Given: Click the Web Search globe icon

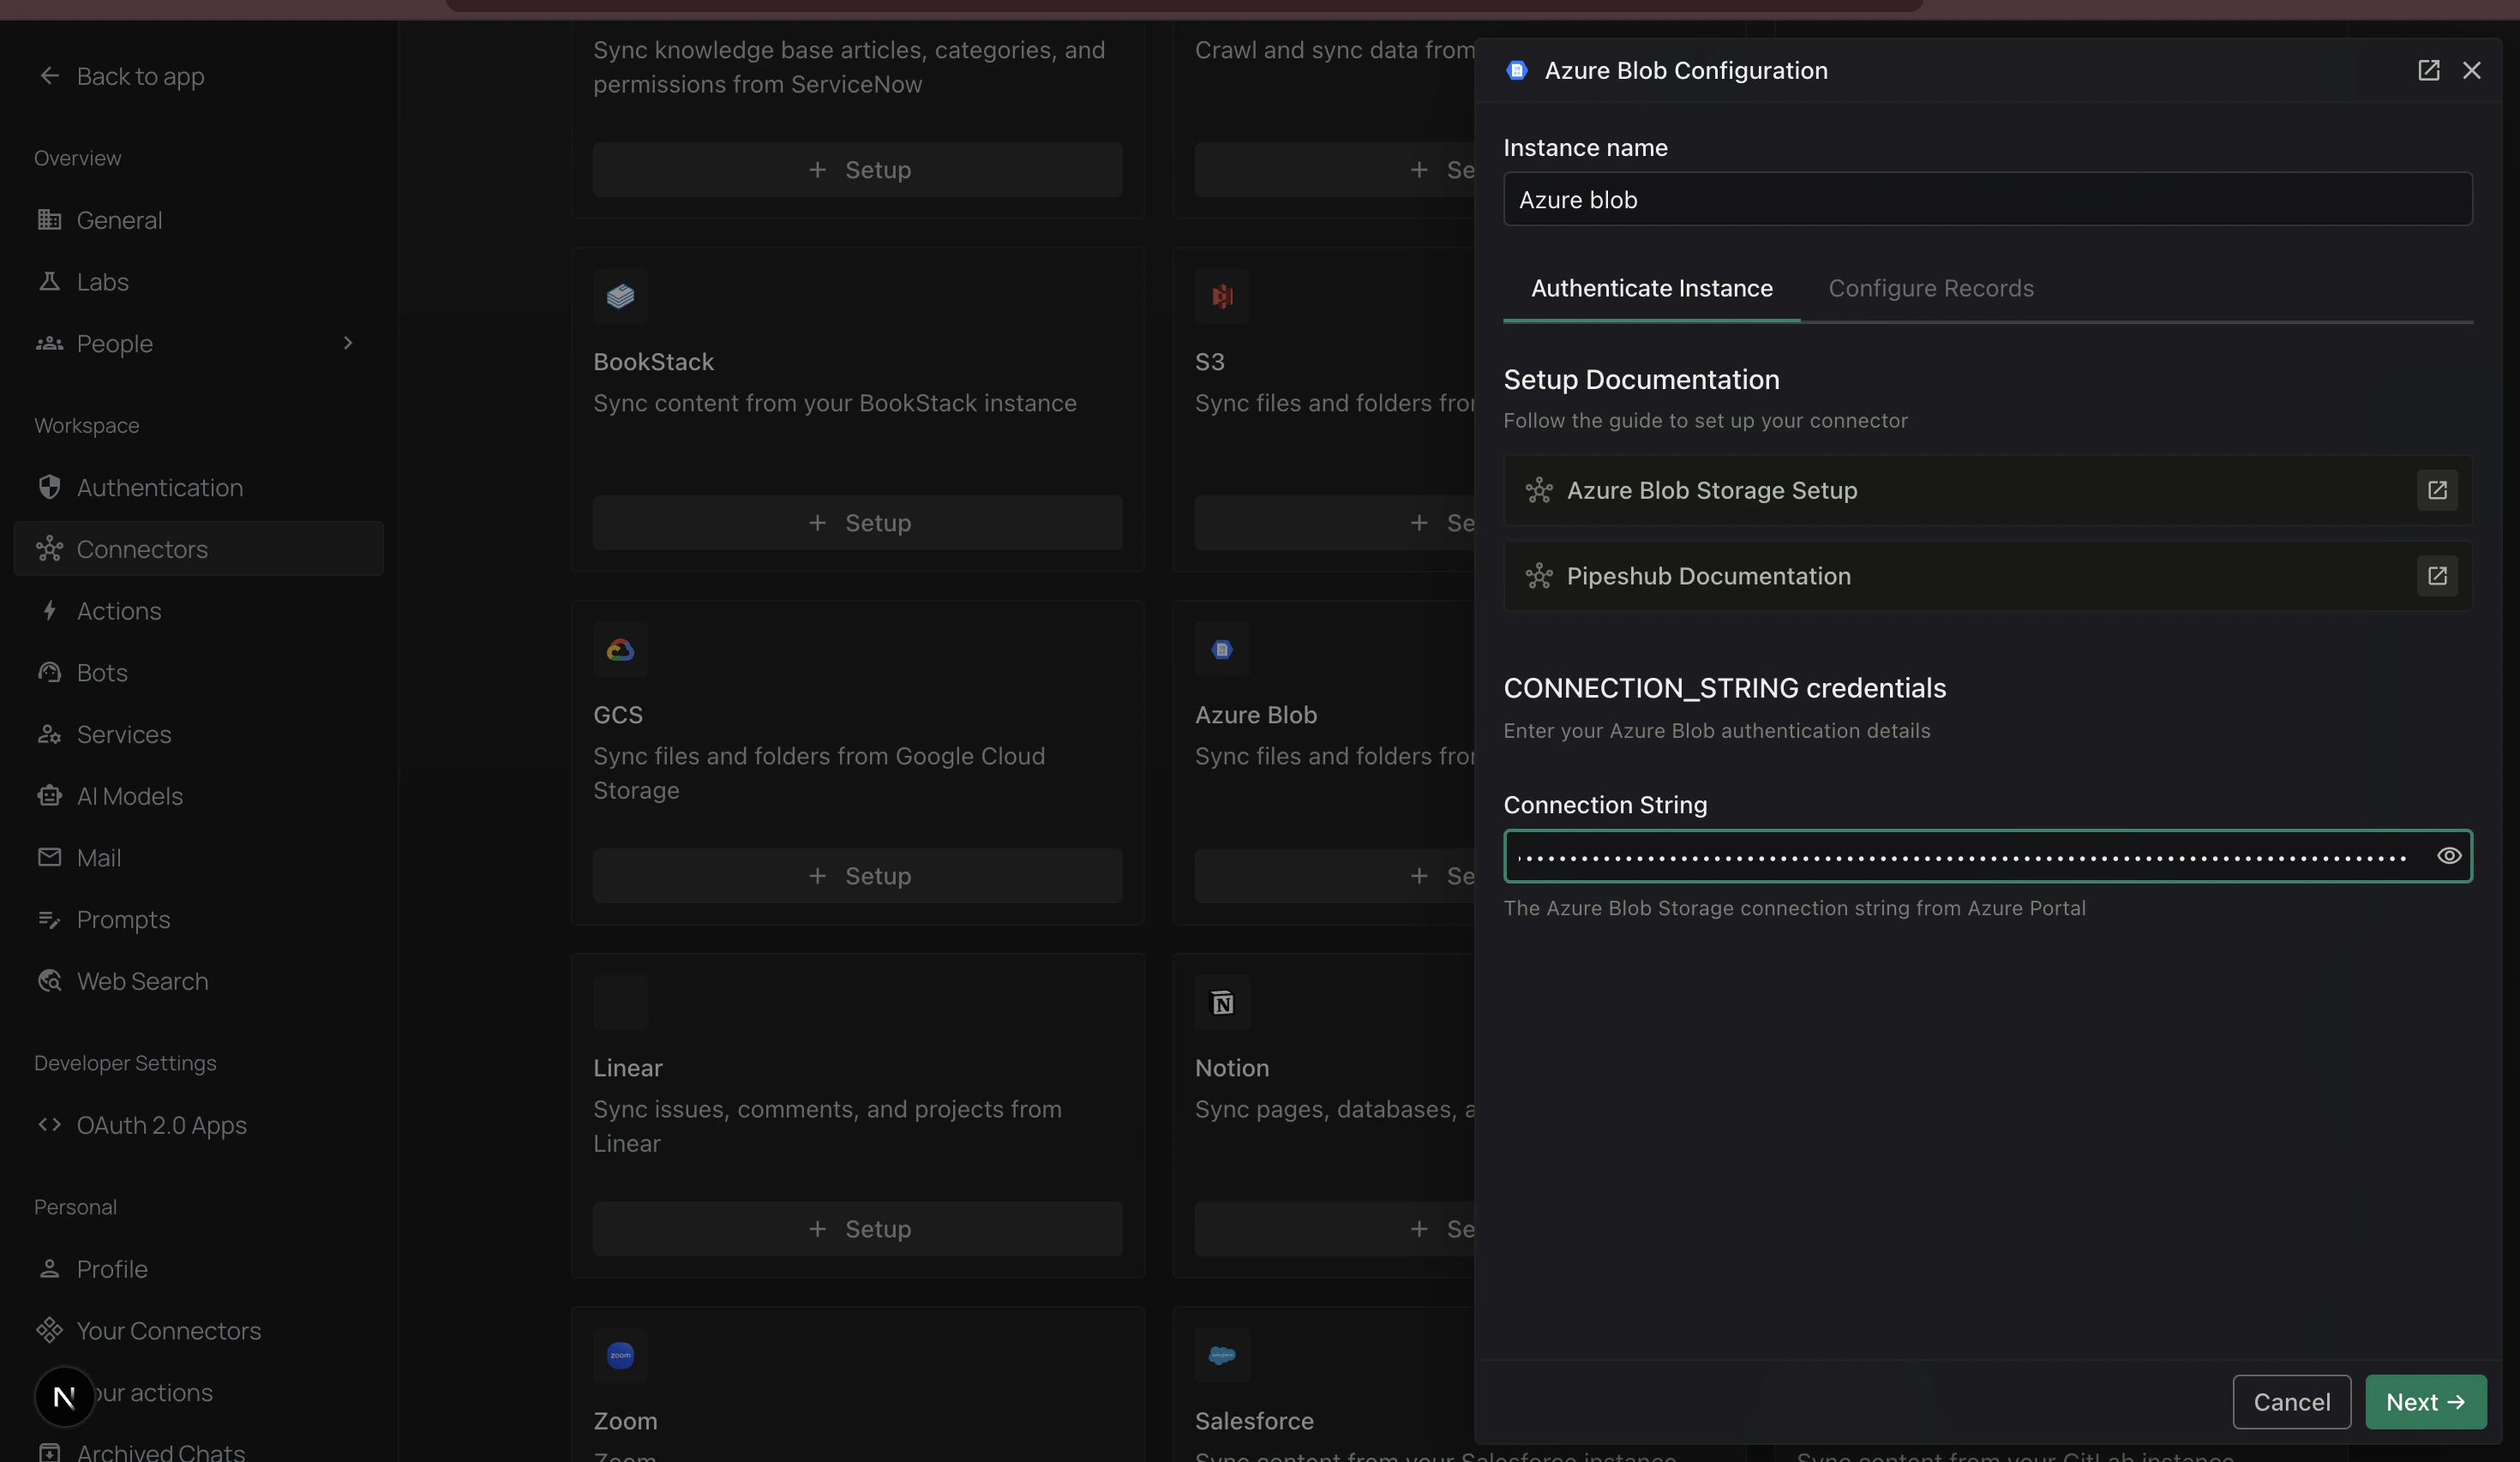Looking at the screenshot, I should coord(49,981).
